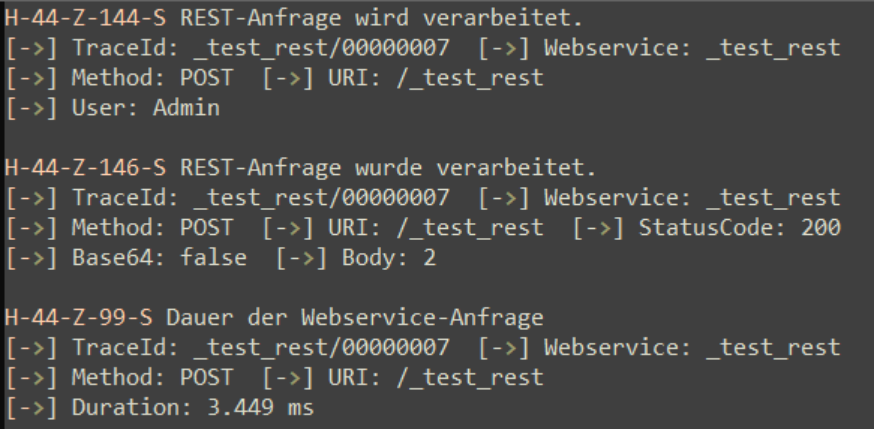Click the text 'Dauer der Webservice-Anfrage'
Viewport: 874px width, 429px height.
pos(355,318)
